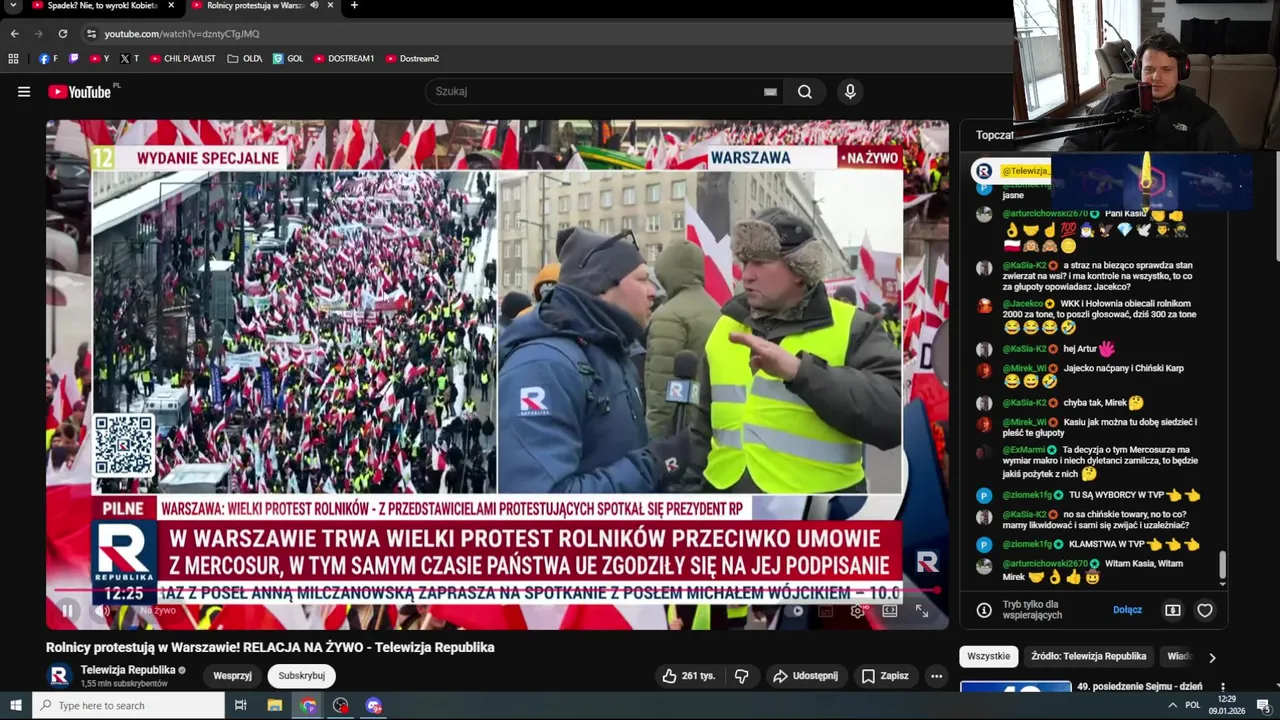Like the video with 261 tys.
This screenshot has height=720, width=1280.
click(x=689, y=676)
